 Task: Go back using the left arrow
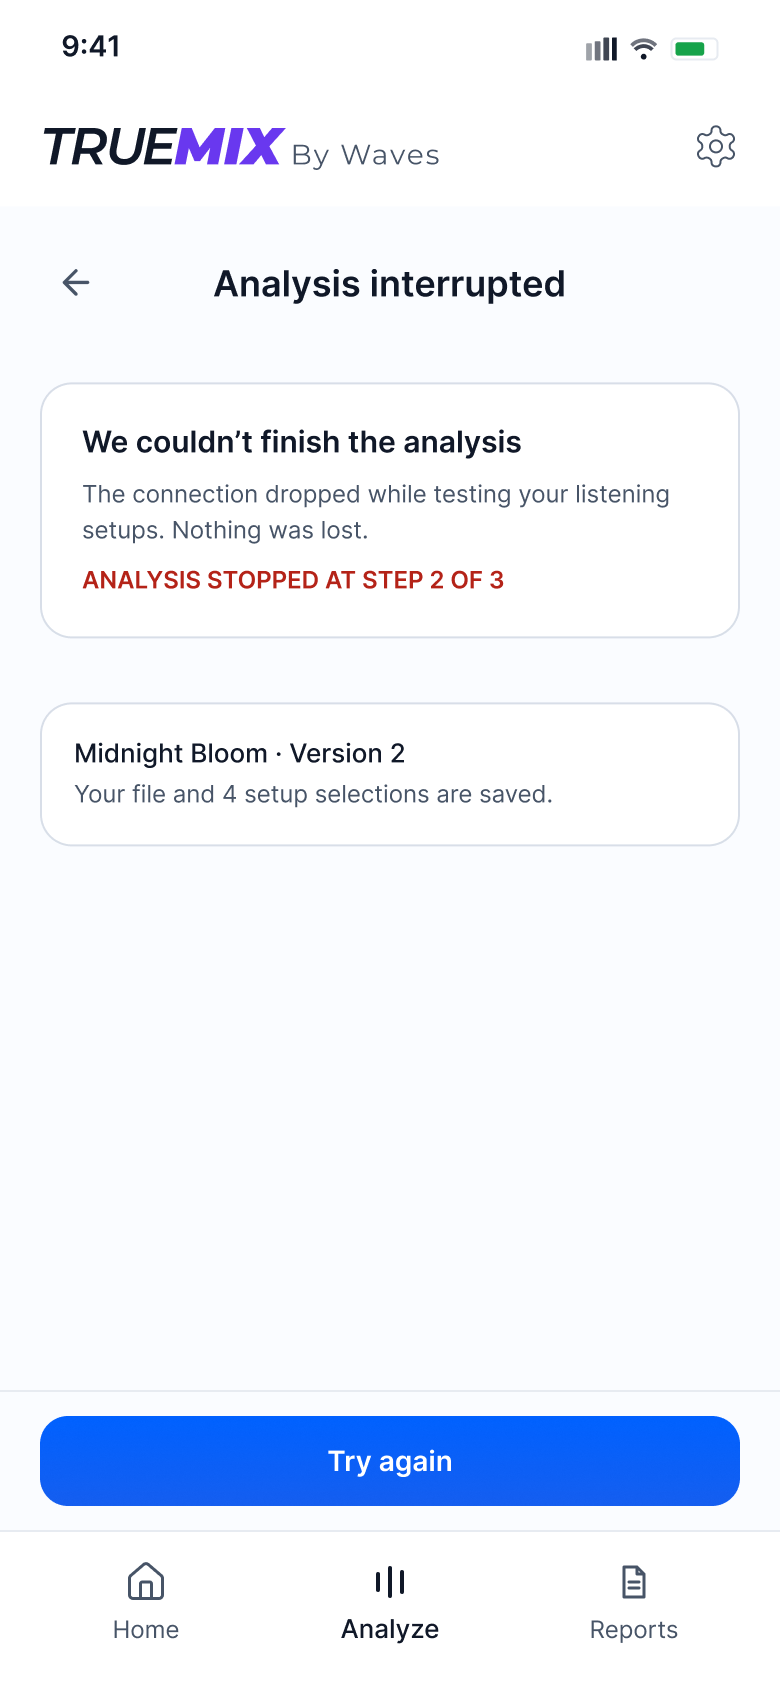76,283
